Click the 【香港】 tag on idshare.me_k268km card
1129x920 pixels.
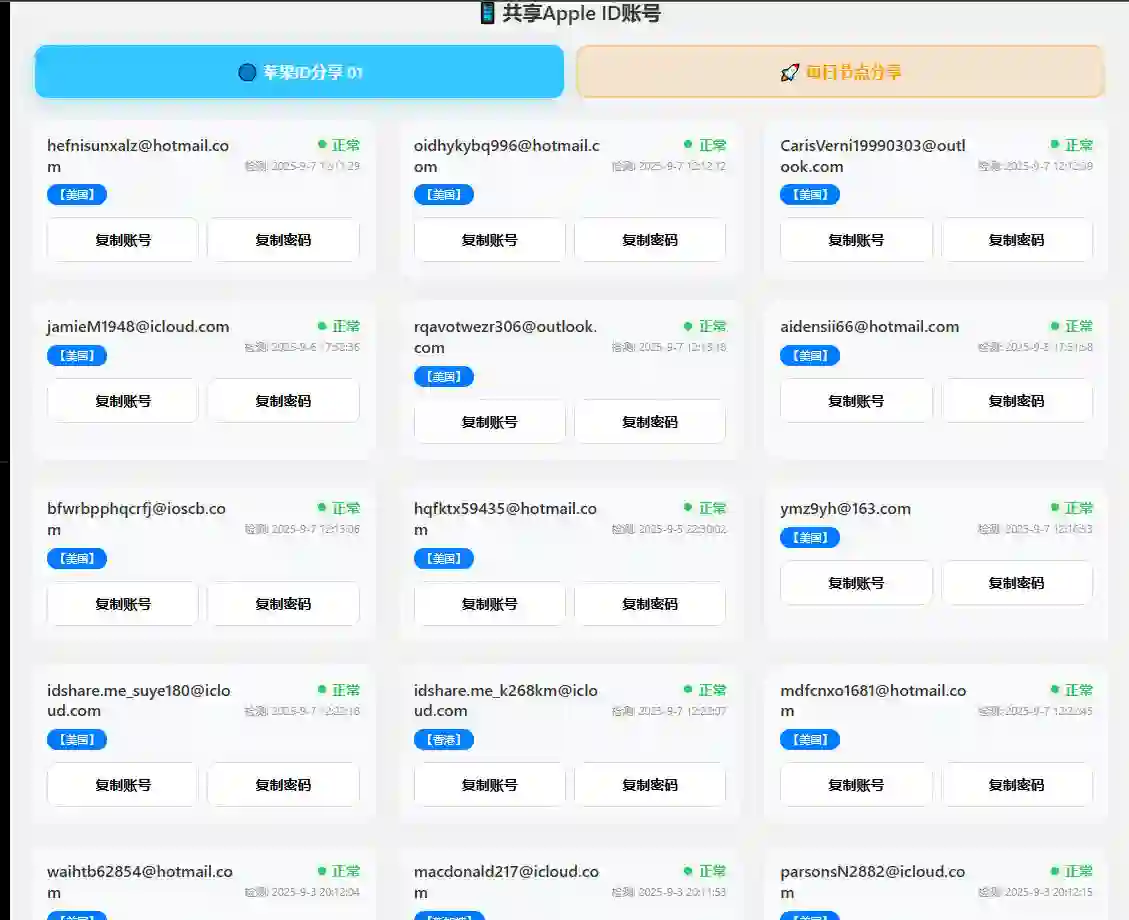pos(443,739)
